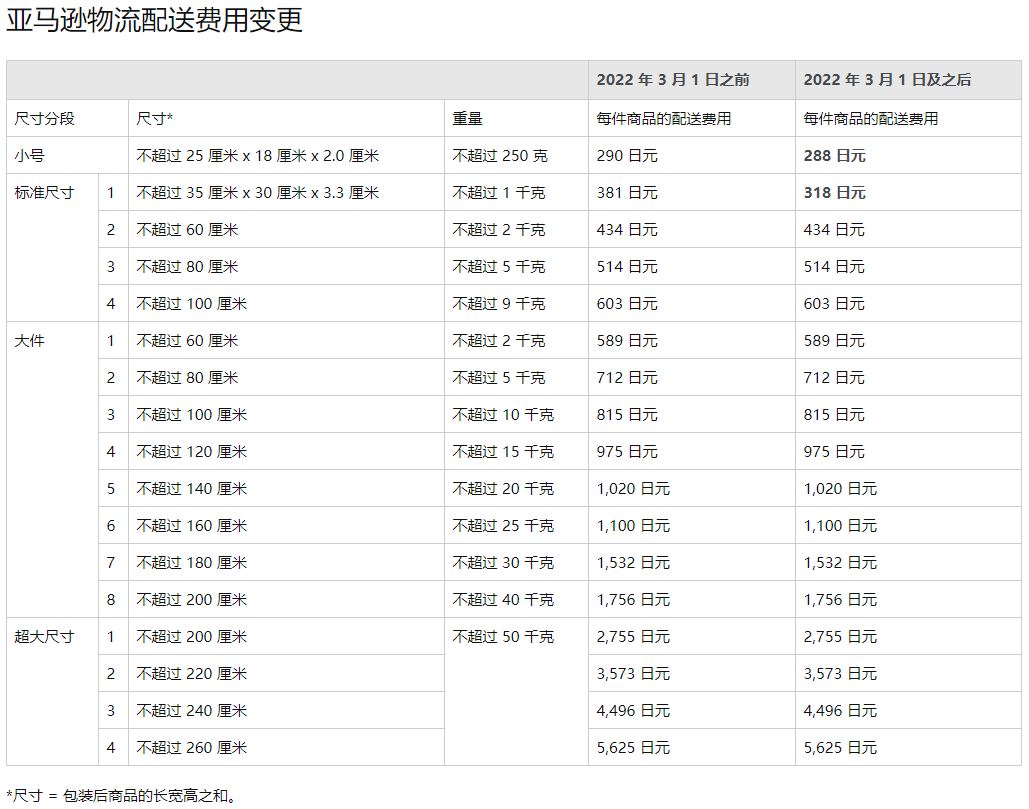This screenshot has height=809, width=1029.
Task: Click the bold 288 日元 fee cell
Action: pyautogui.click(x=834, y=156)
